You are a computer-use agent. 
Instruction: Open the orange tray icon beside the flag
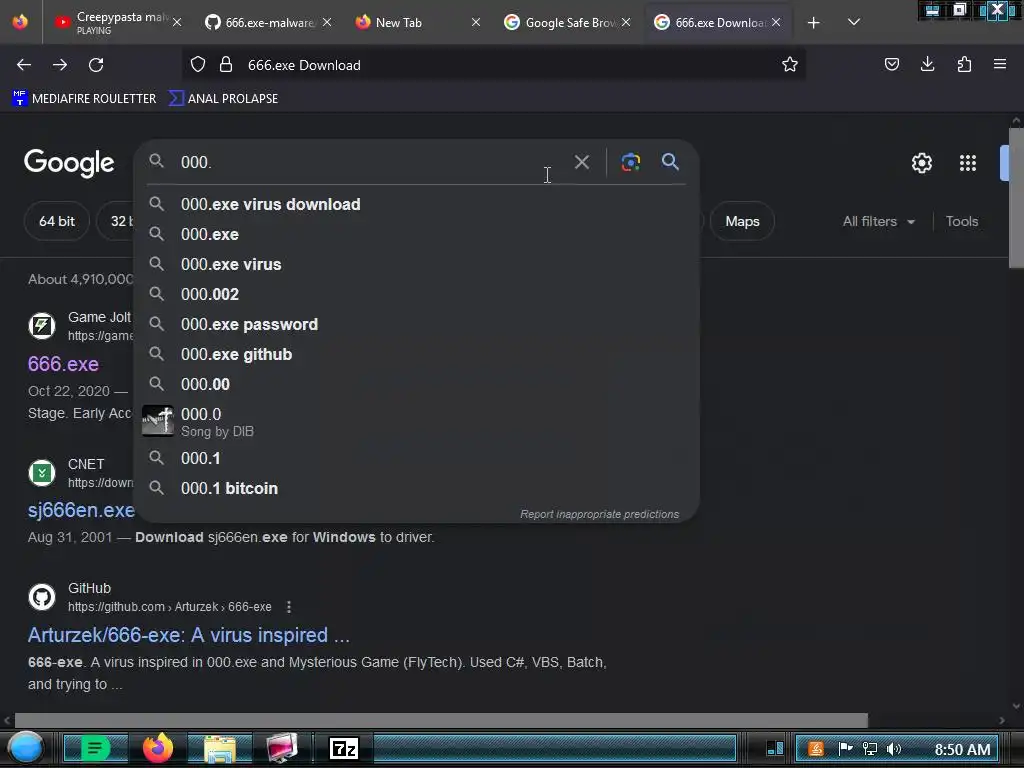(816, 749)
